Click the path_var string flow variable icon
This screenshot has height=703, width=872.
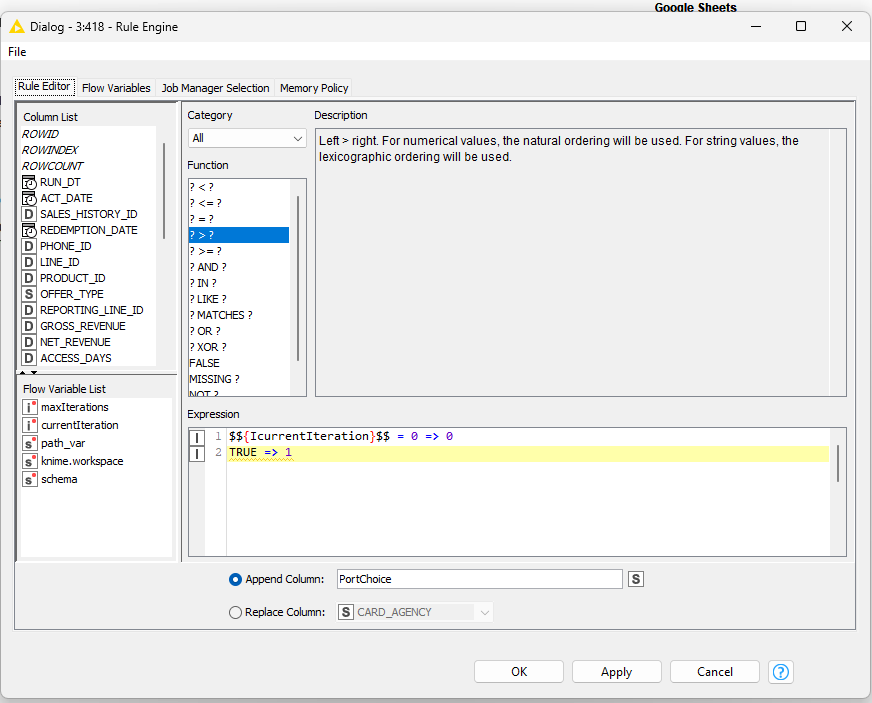30,444
